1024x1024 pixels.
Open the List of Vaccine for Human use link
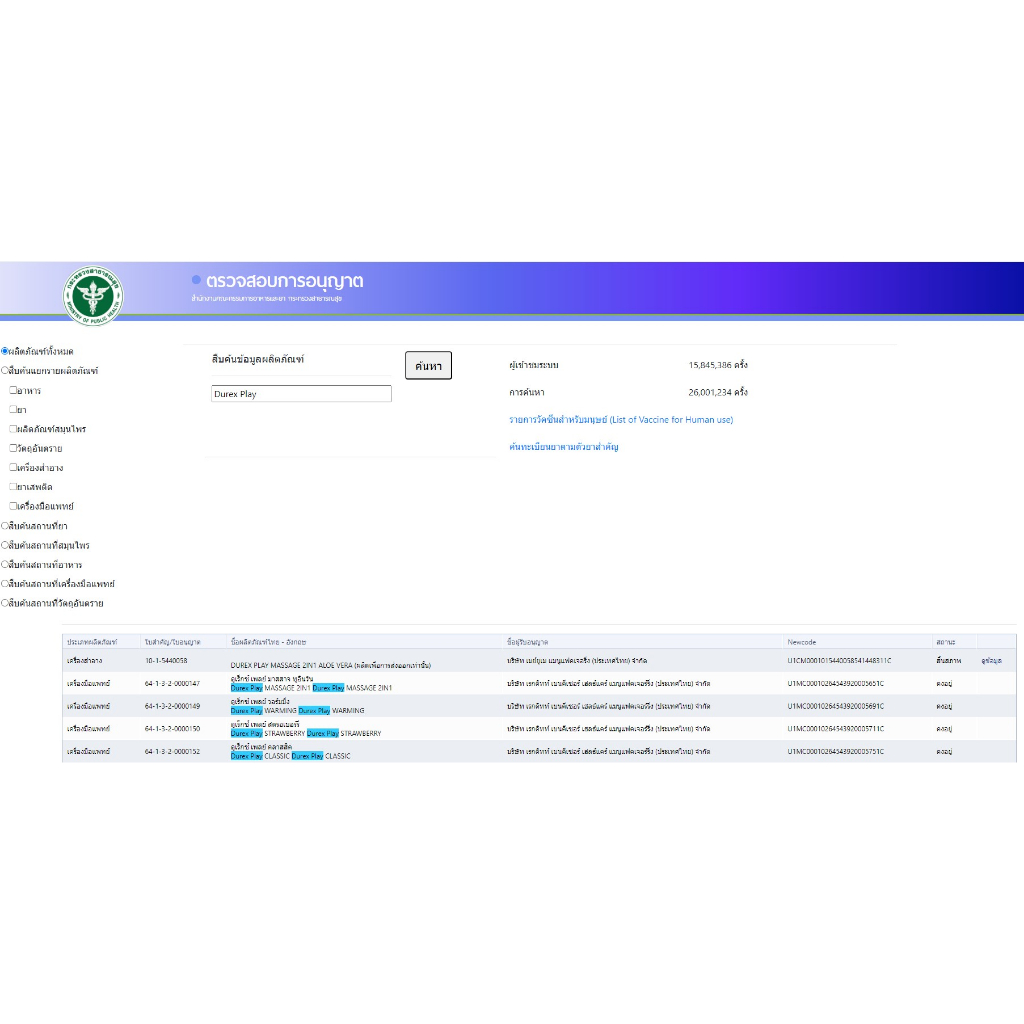pos(621,420)
